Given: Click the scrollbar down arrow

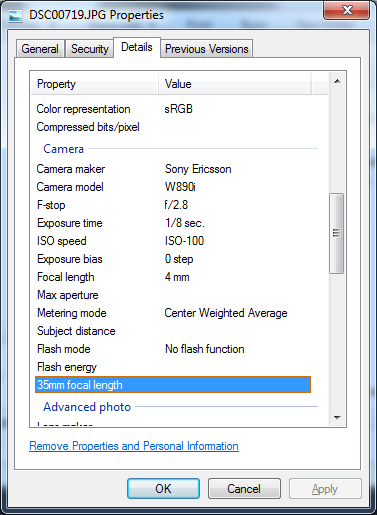Looking at the screenshot, I should (x=337, y=417).
